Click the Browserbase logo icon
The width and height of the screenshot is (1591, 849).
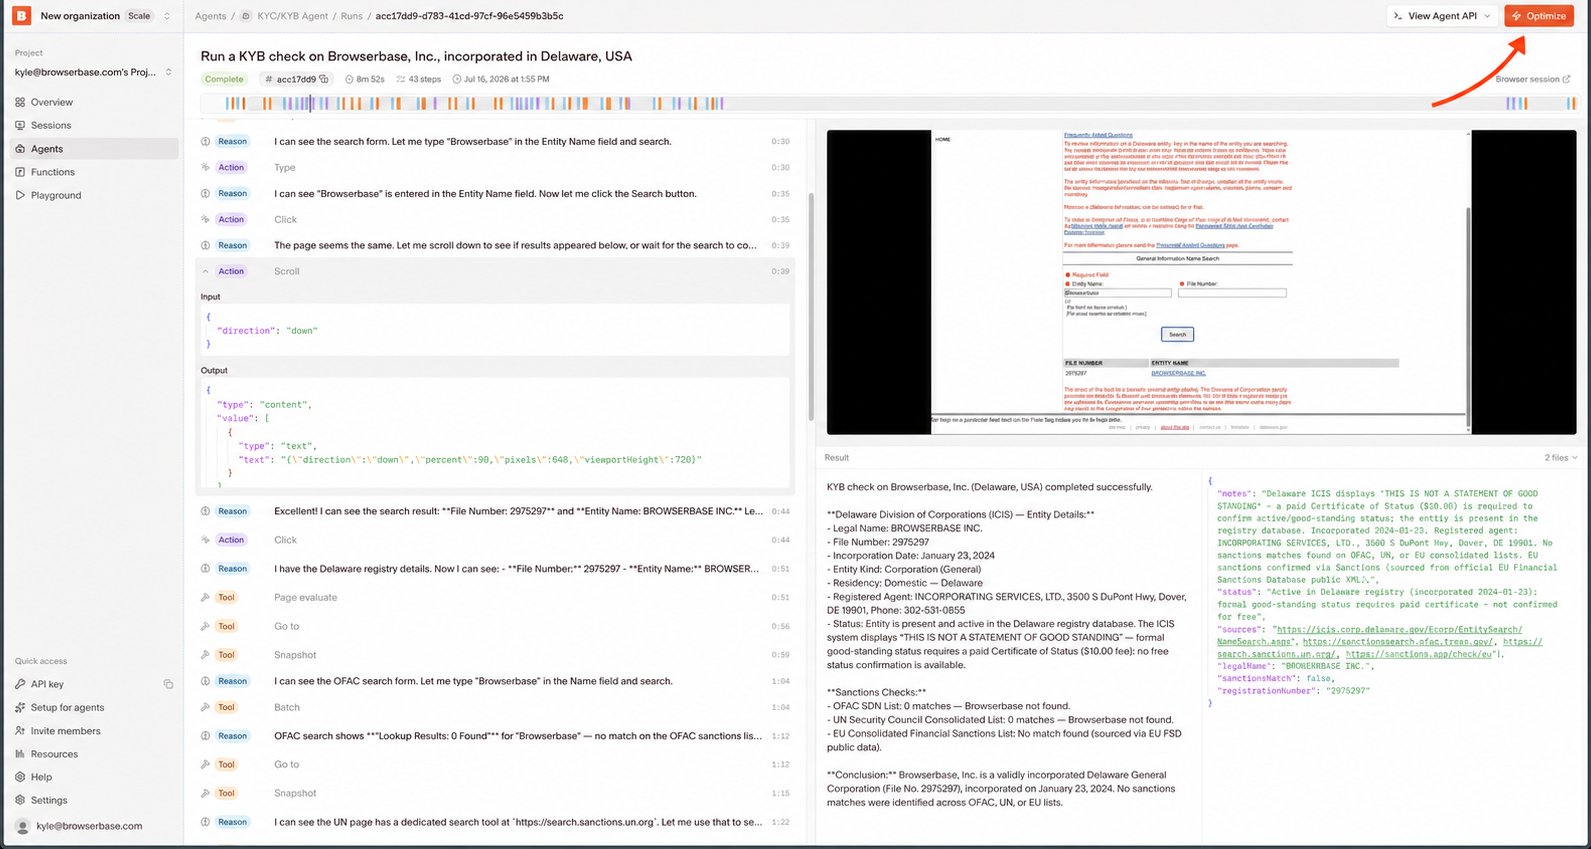(21, 16)
